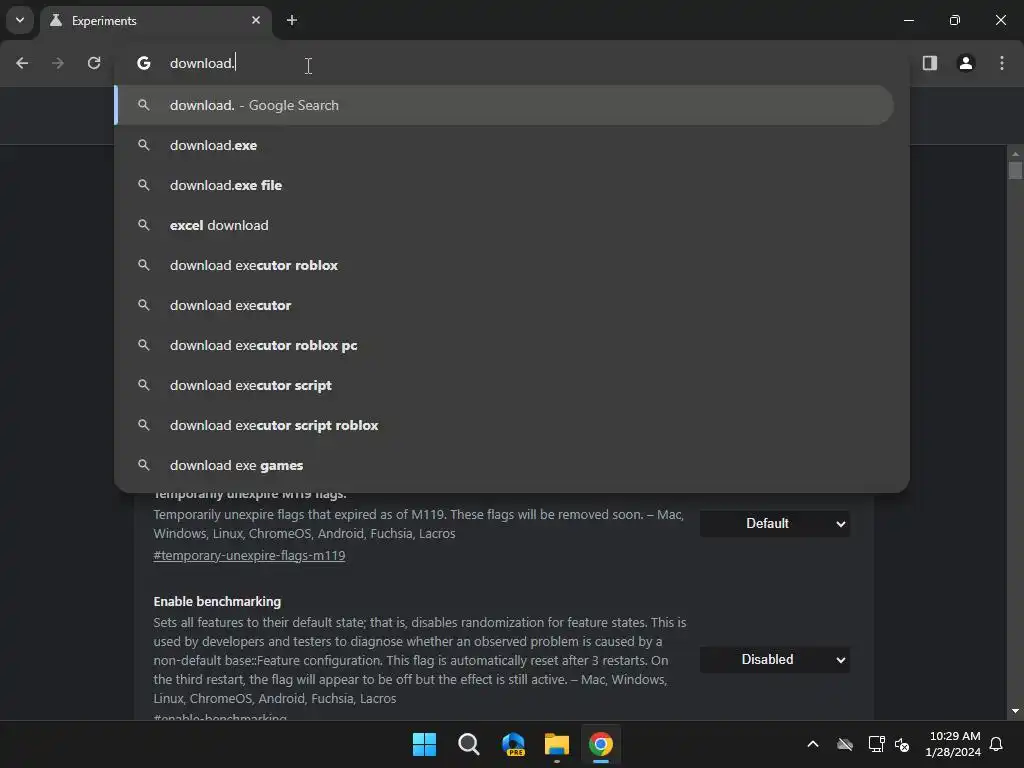The height and width of the screenshot is (768, 1024).
Task: Open the tab search dropdown arrow
Action: coord(20,20)
